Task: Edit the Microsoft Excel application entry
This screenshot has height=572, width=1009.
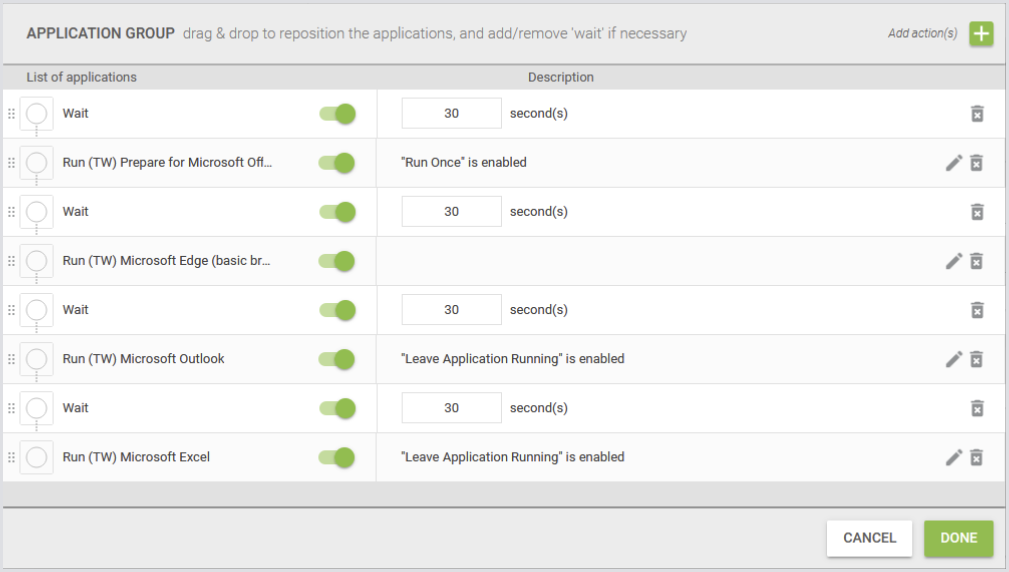Action: pyautogui.click(x=954, y=457)
